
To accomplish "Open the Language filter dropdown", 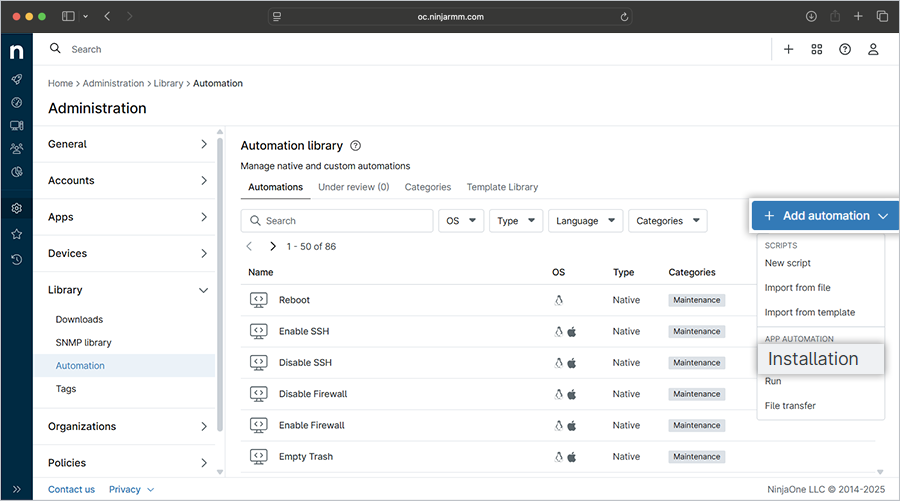I will pos(585,221).
